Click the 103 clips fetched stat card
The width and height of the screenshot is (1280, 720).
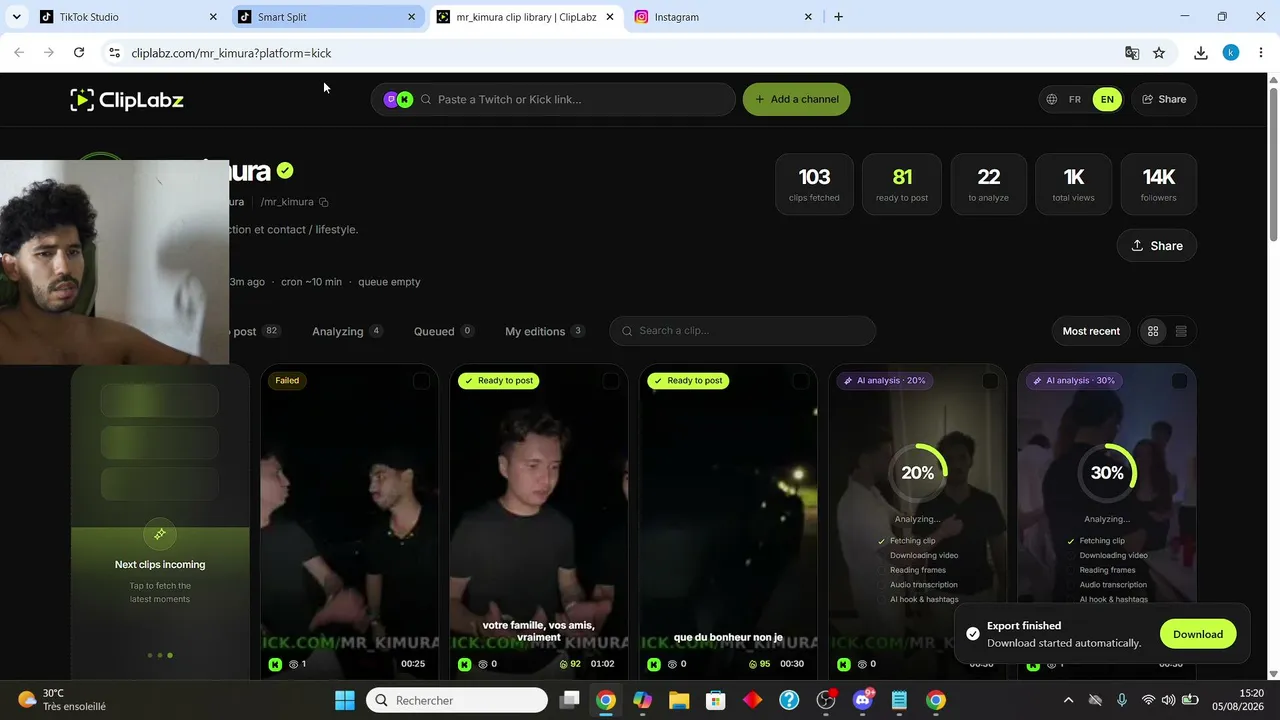pos(814,184)
